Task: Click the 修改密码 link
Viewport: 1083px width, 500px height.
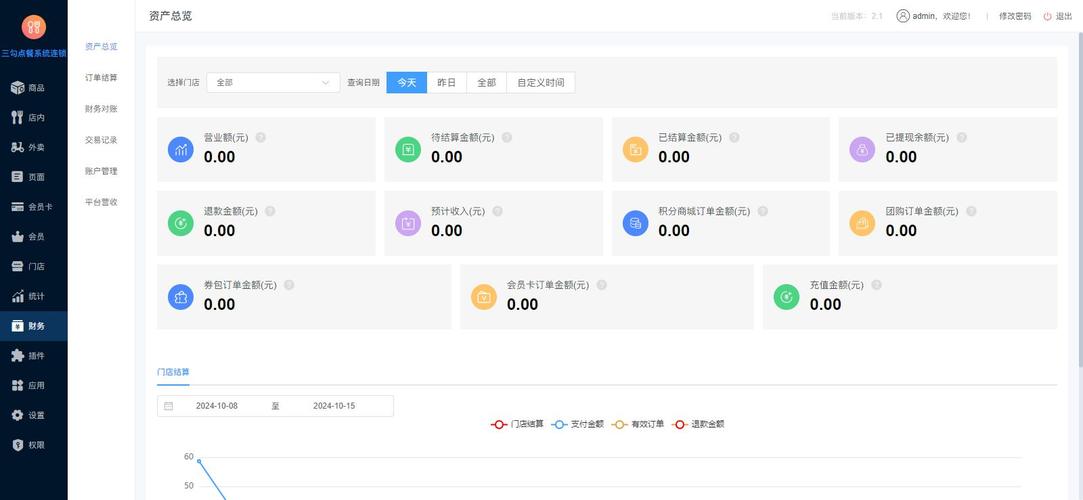Action: [1015, 16]
